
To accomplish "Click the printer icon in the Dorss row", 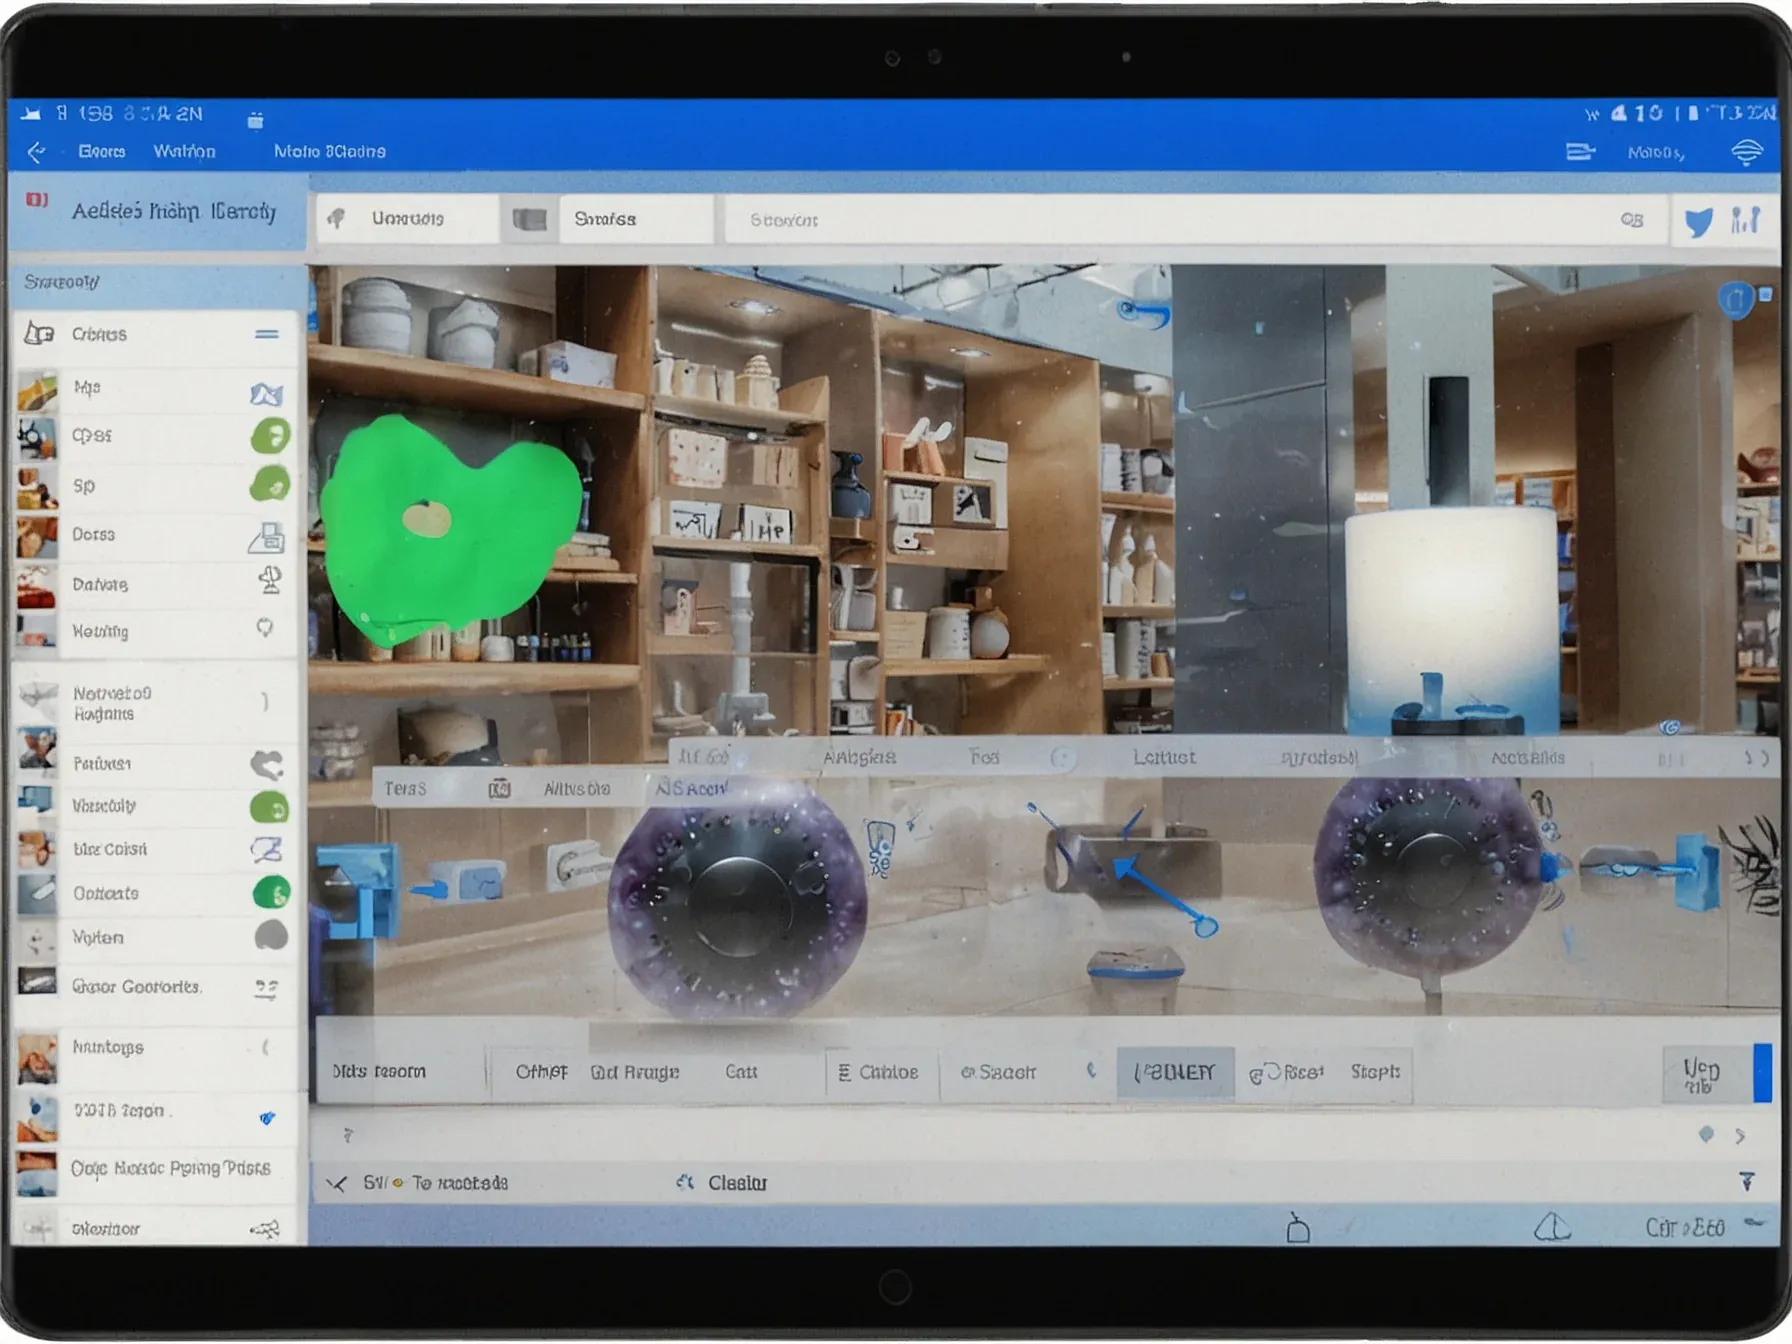I will (267, 537).
